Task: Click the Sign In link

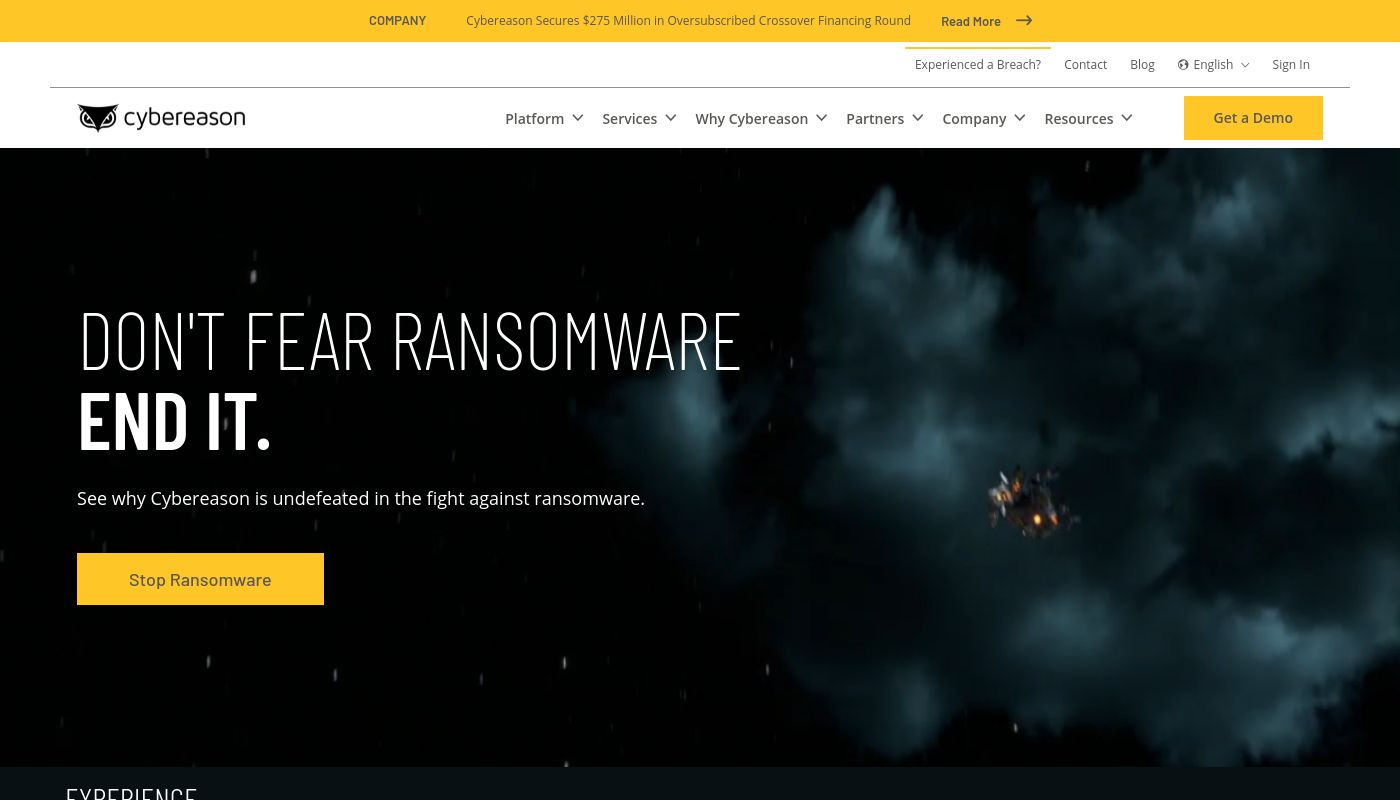Action: (x=1290, y=65)
